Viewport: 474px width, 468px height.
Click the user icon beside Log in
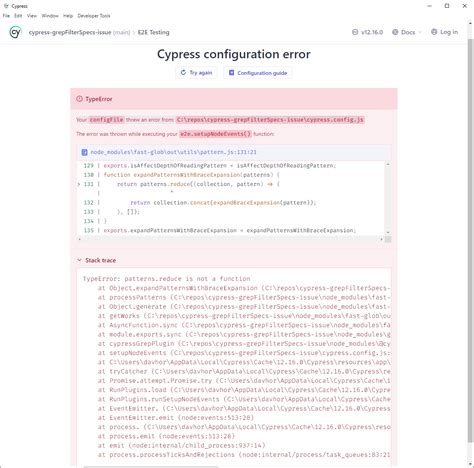tap(434, 32)
